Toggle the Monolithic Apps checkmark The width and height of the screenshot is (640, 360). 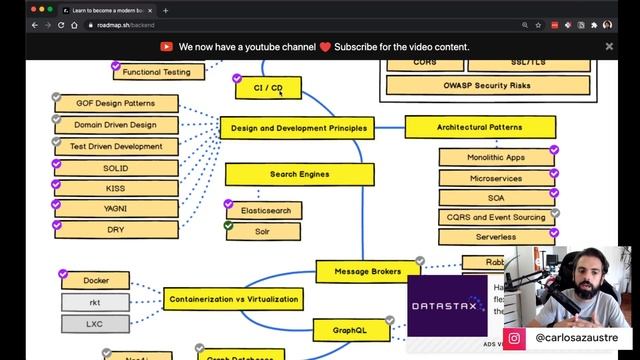click(x=554, y=150)
